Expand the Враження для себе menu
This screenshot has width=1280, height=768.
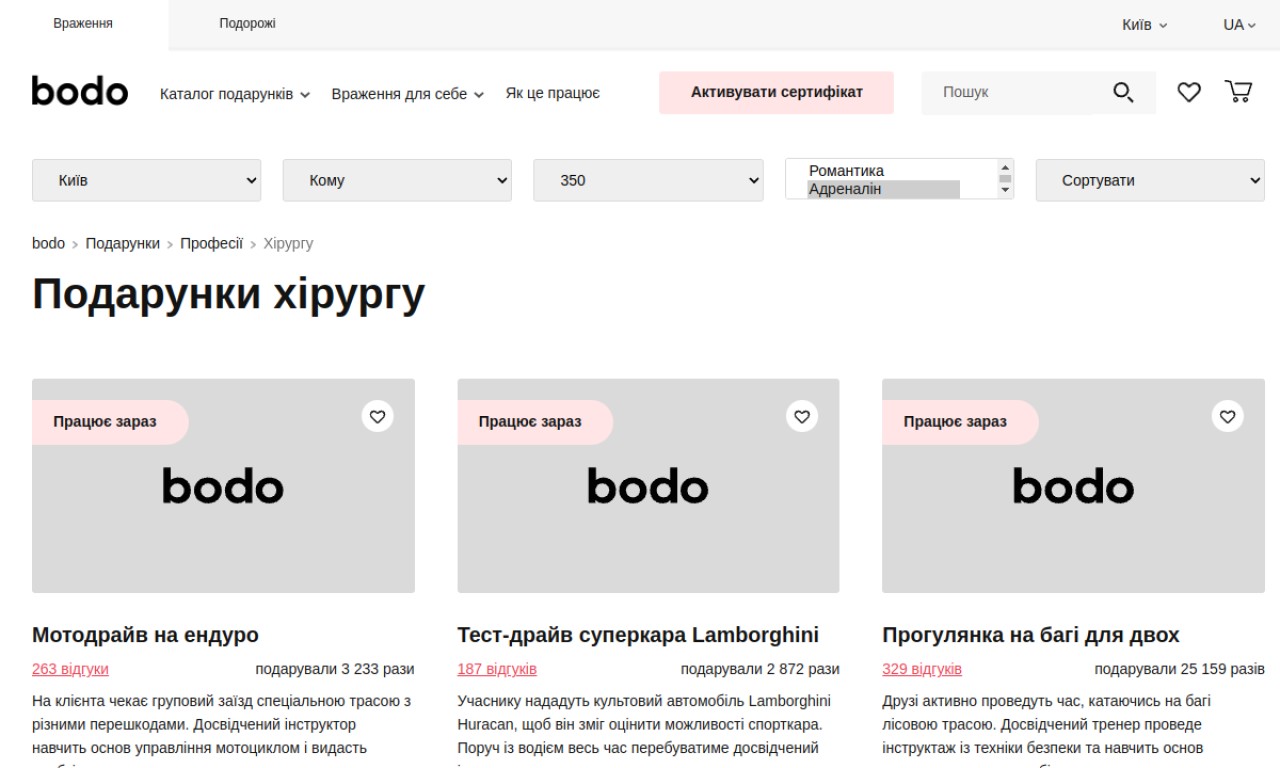tap(408, 94)
